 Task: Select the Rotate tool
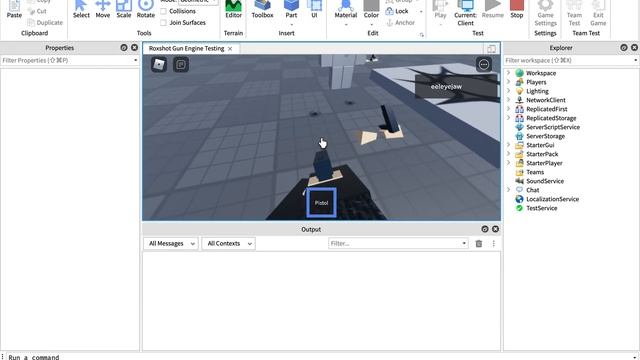146,9
